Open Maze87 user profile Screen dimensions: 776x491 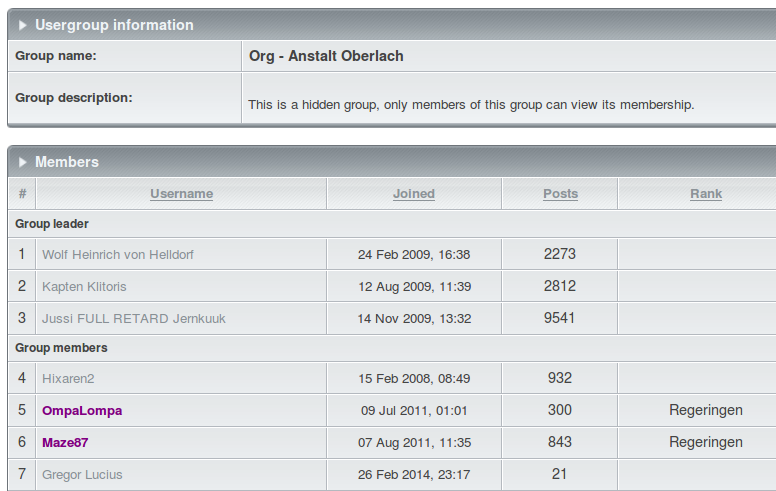65,442
